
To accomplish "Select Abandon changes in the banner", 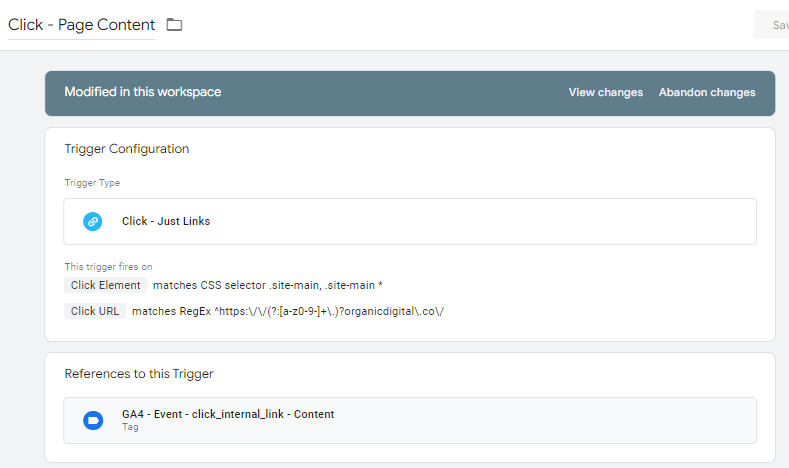I will 706,92.
